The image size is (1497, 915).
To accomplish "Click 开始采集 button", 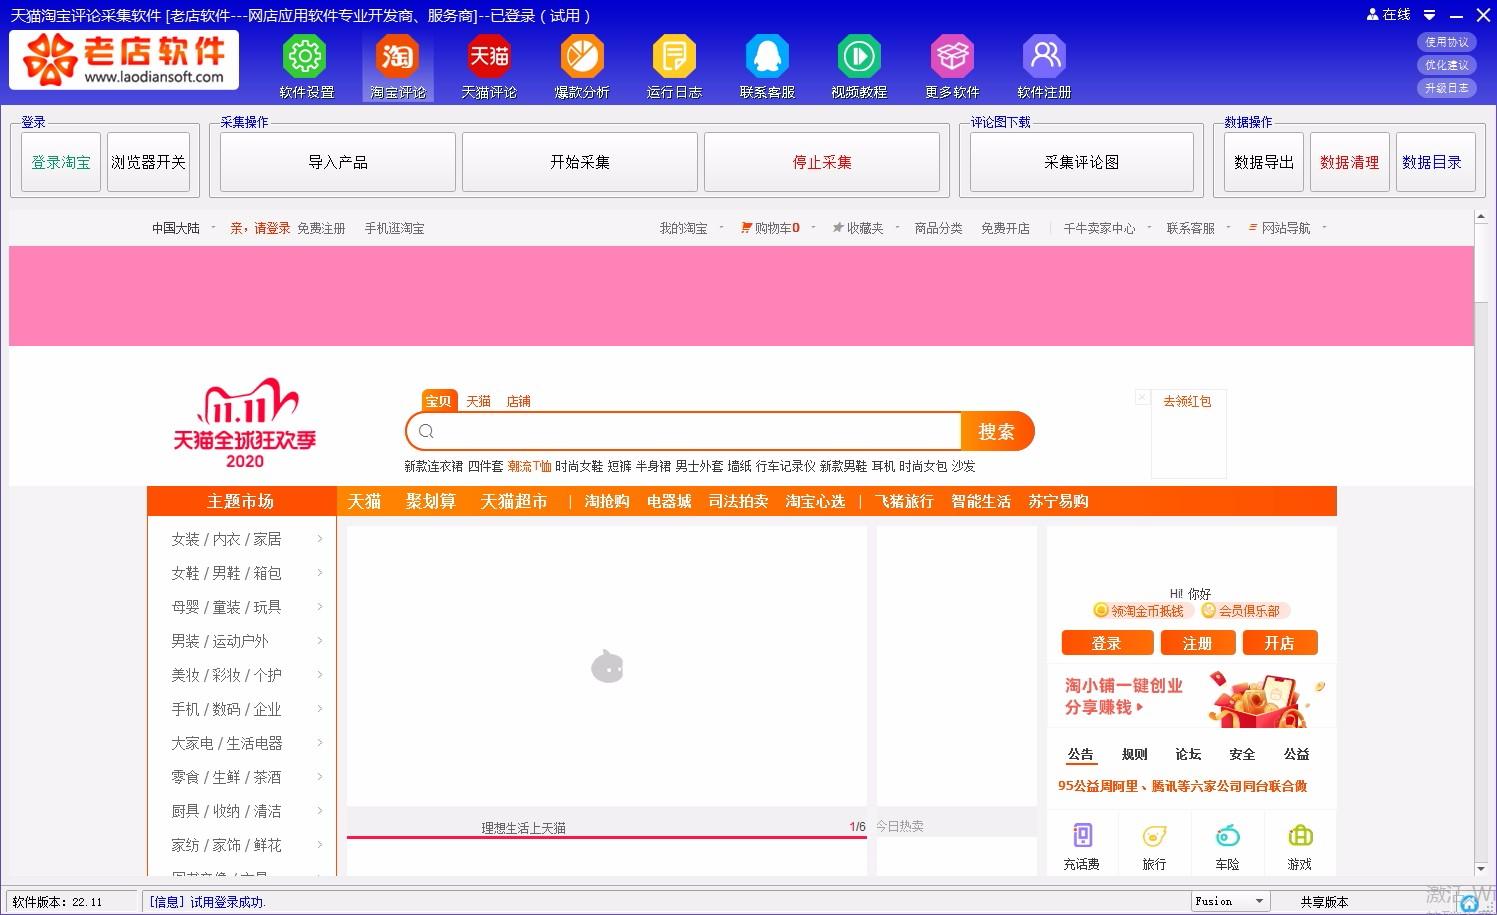I will 580,162.
